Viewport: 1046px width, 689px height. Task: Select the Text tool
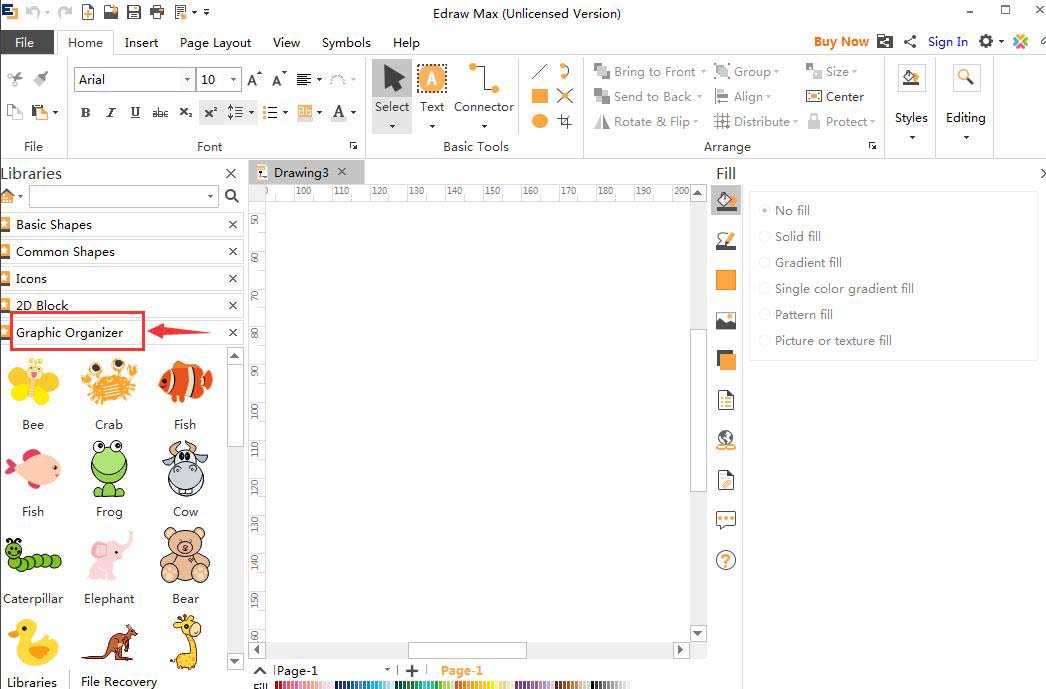432,95
